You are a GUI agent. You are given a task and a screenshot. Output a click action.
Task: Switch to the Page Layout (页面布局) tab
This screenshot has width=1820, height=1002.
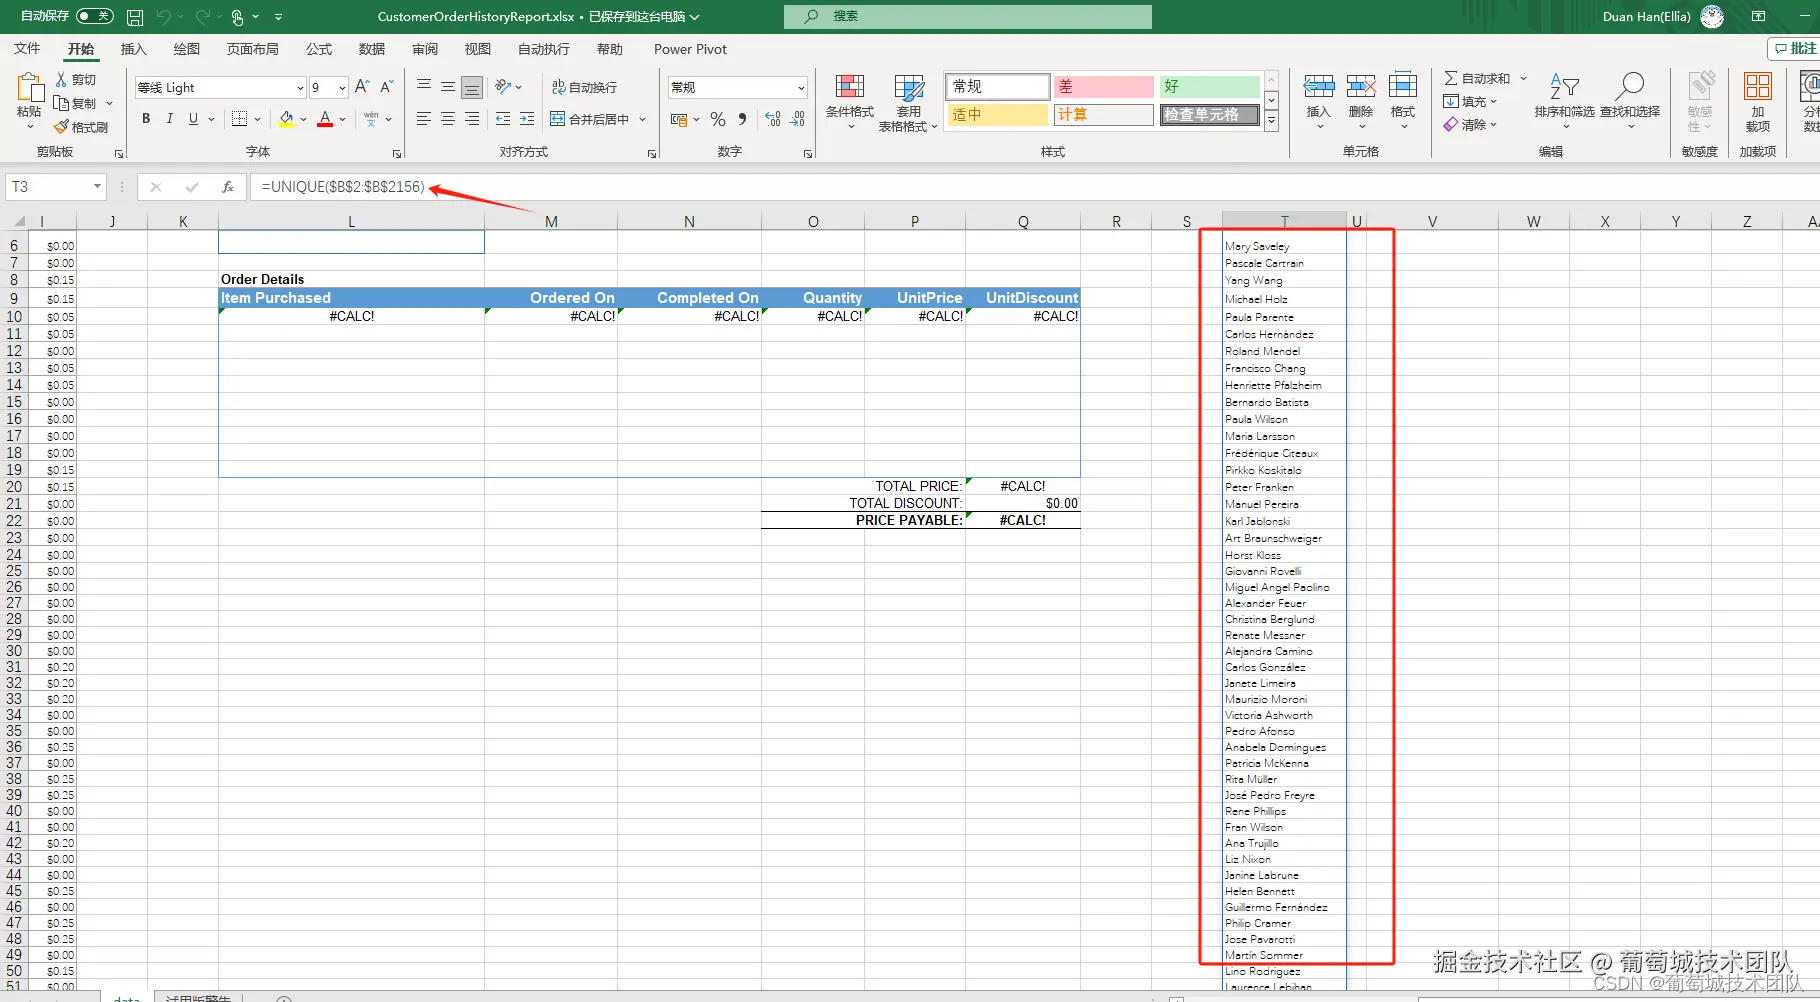(x=252, y=49)
